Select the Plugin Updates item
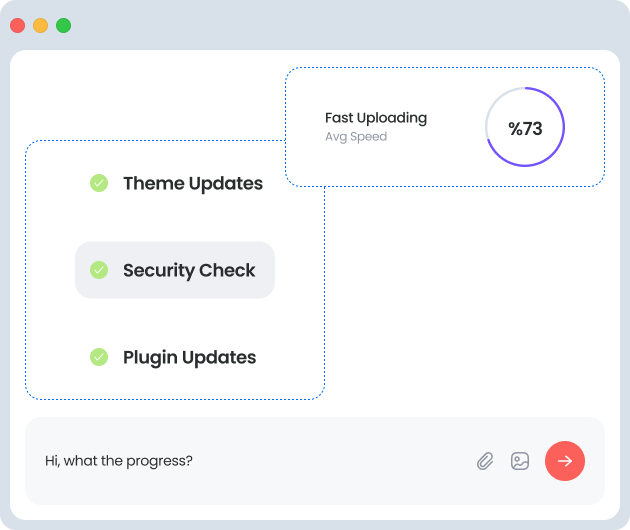Image resolution: width=630 pixels, height=530 pixels. click(189, 357)
